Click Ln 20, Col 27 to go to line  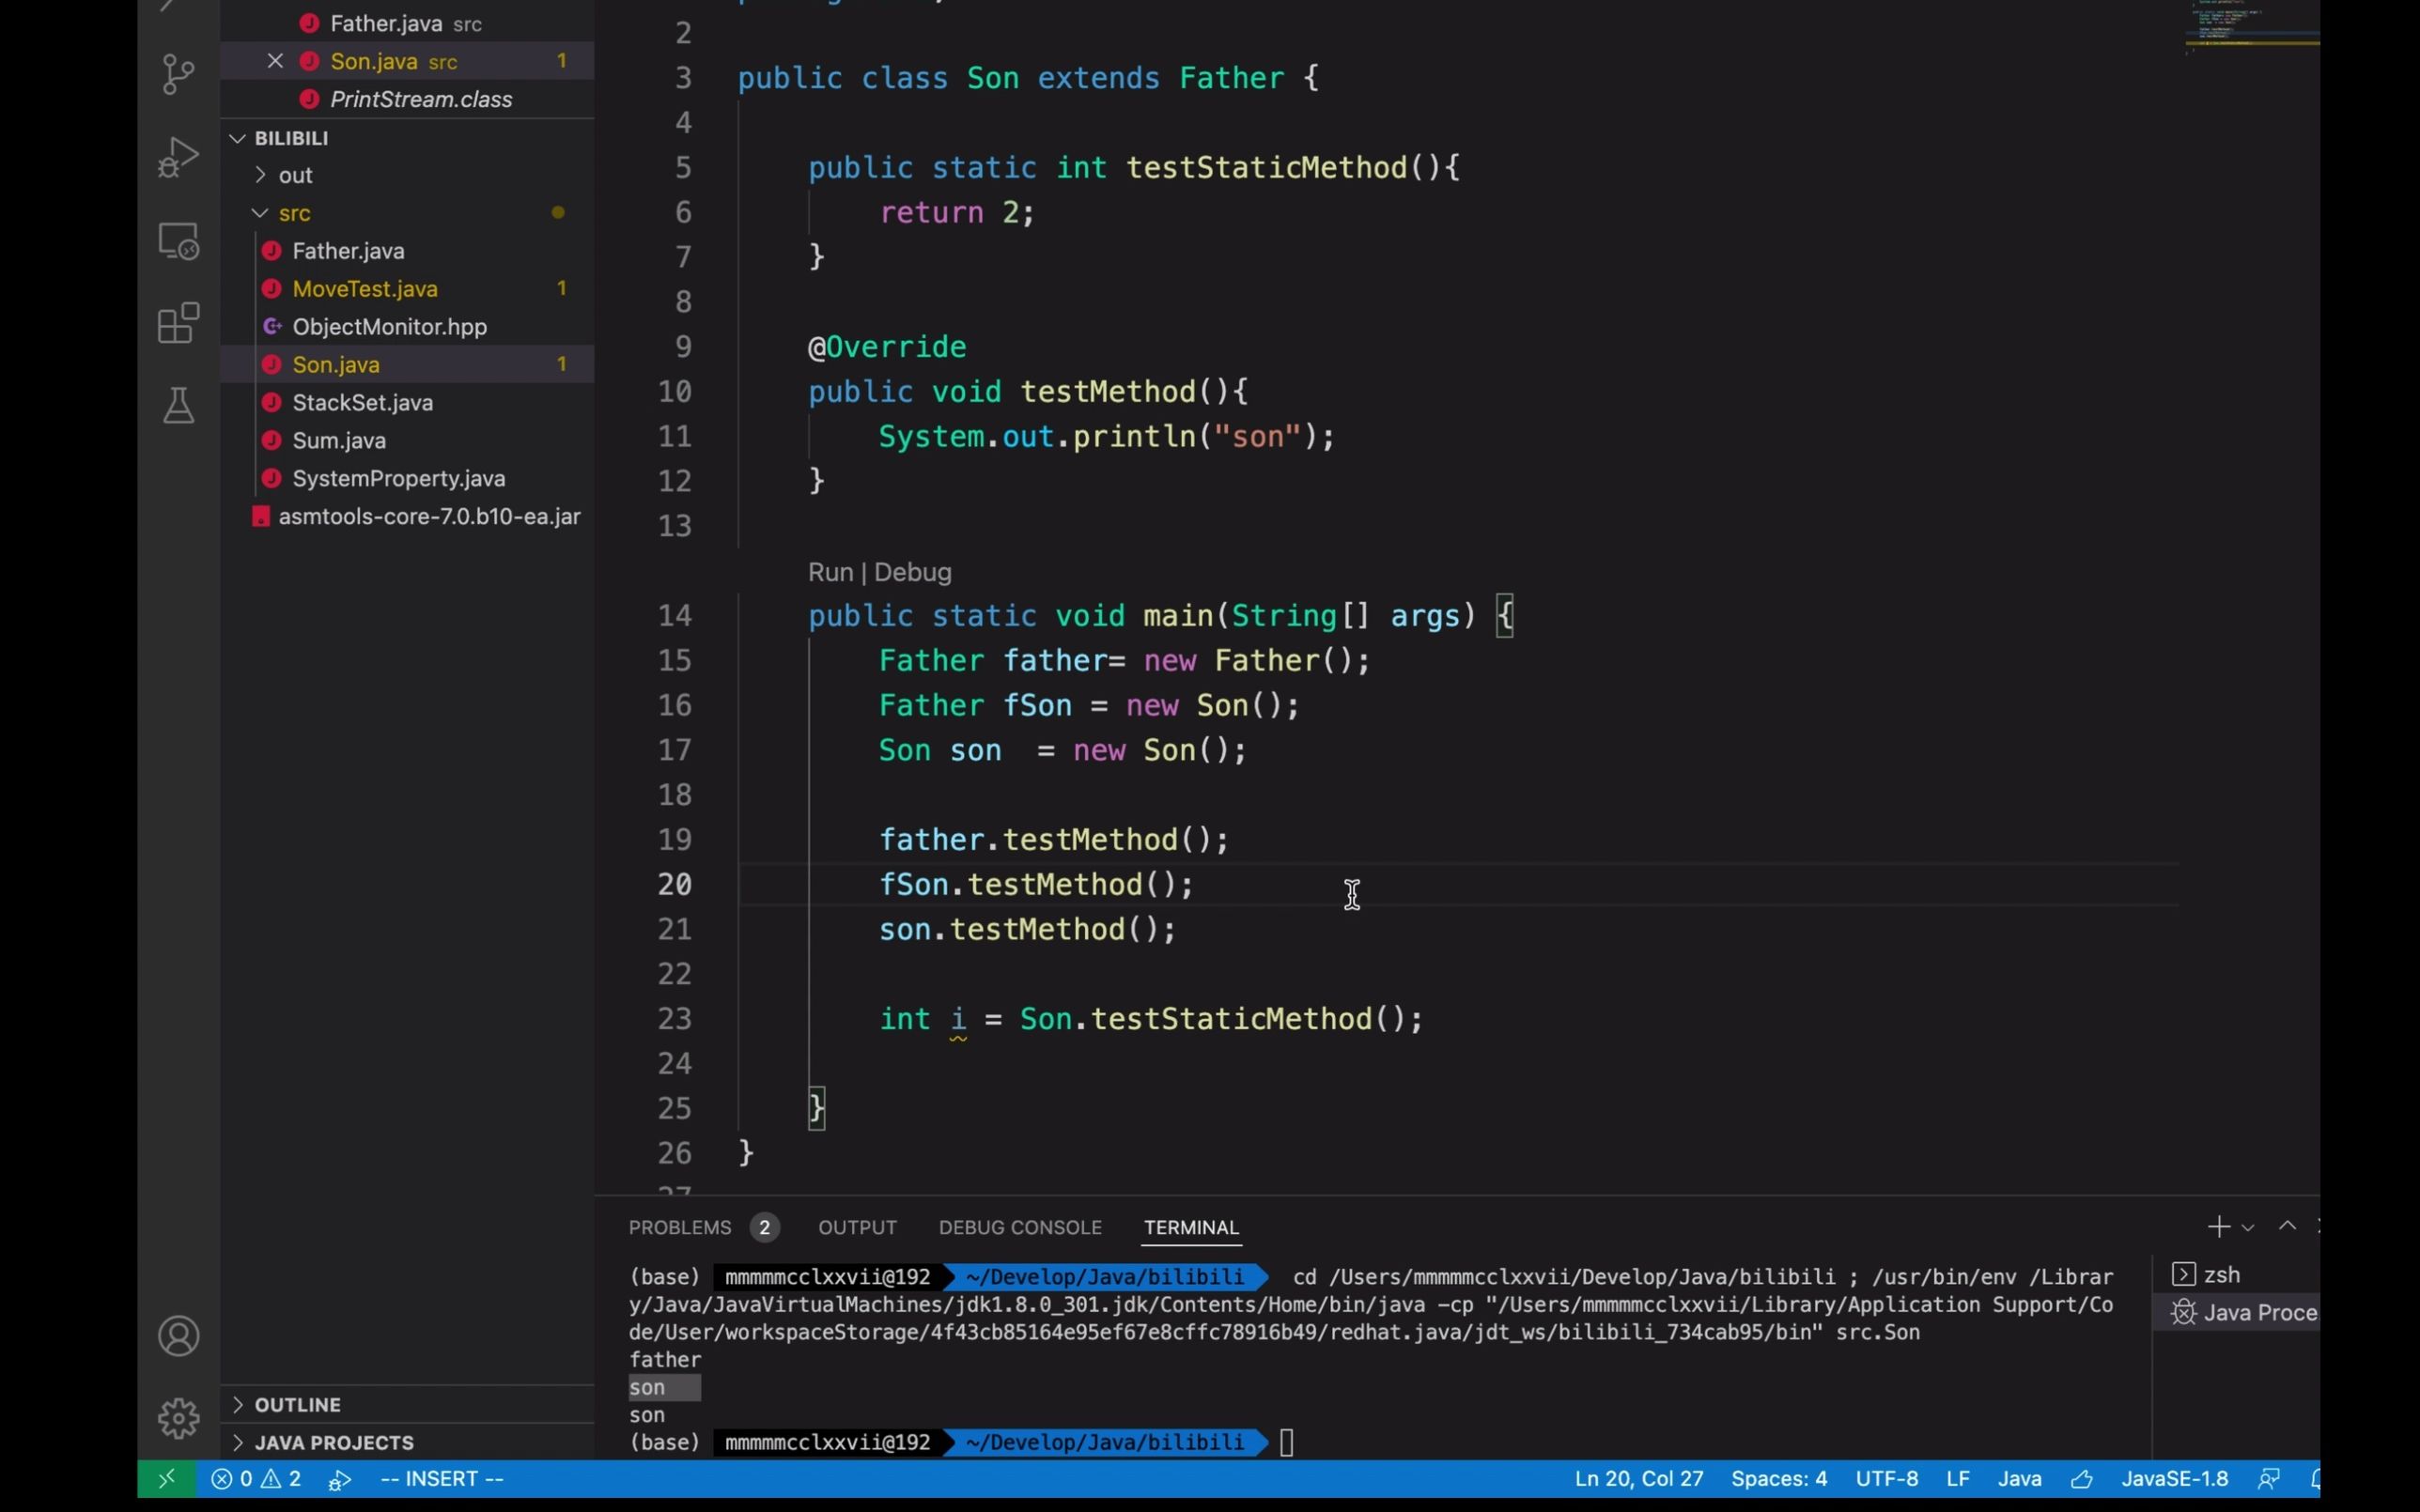click(x=1638, y=1478)
